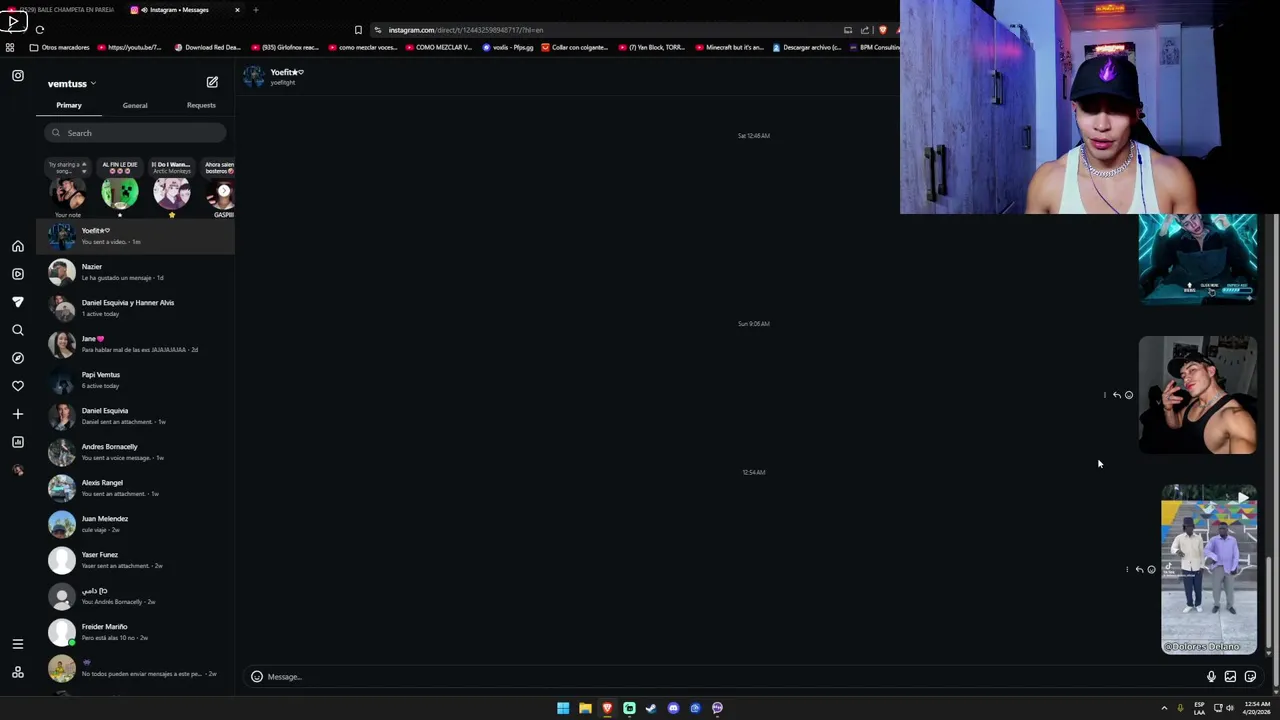1280x720 pixels.
Task: Reload the page with the browser refresh icon
Action: click(x=40, y=30)
